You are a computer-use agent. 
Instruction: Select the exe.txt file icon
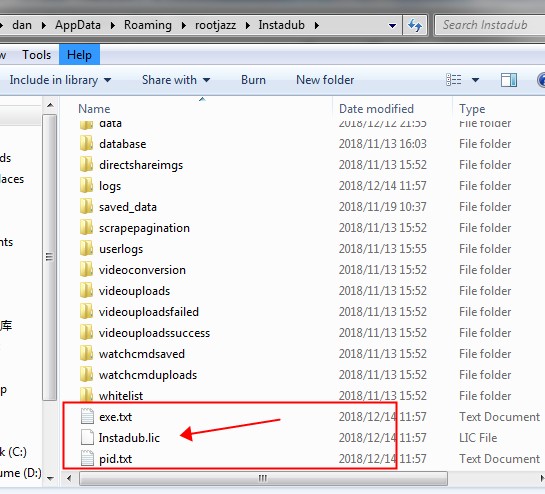[x=87, y=416]
